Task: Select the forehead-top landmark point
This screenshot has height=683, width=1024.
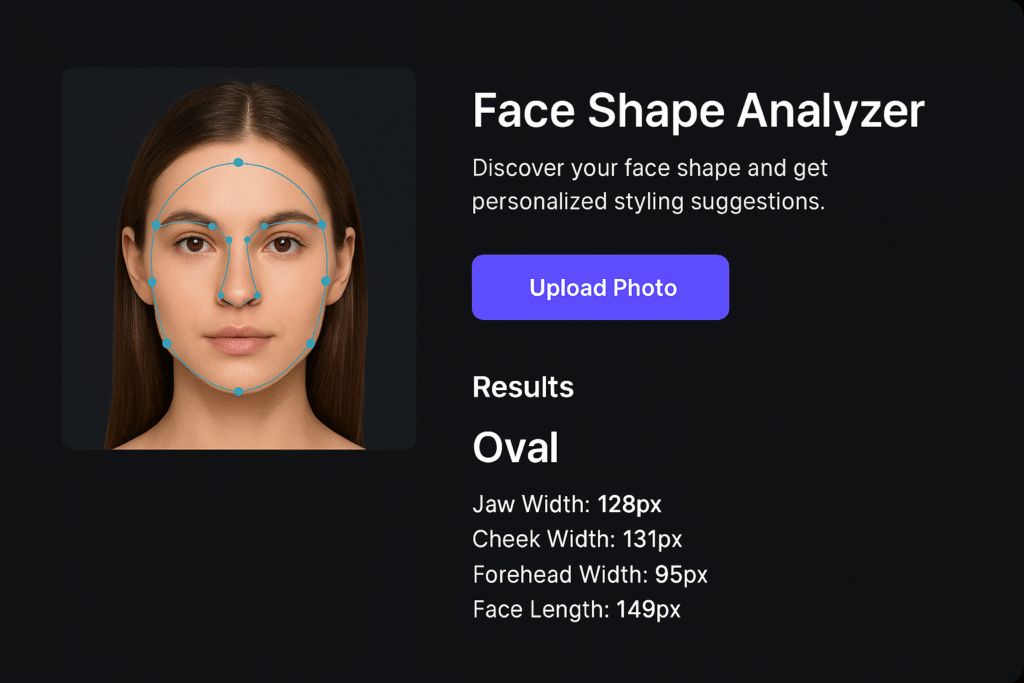Action: click(239, 162)
